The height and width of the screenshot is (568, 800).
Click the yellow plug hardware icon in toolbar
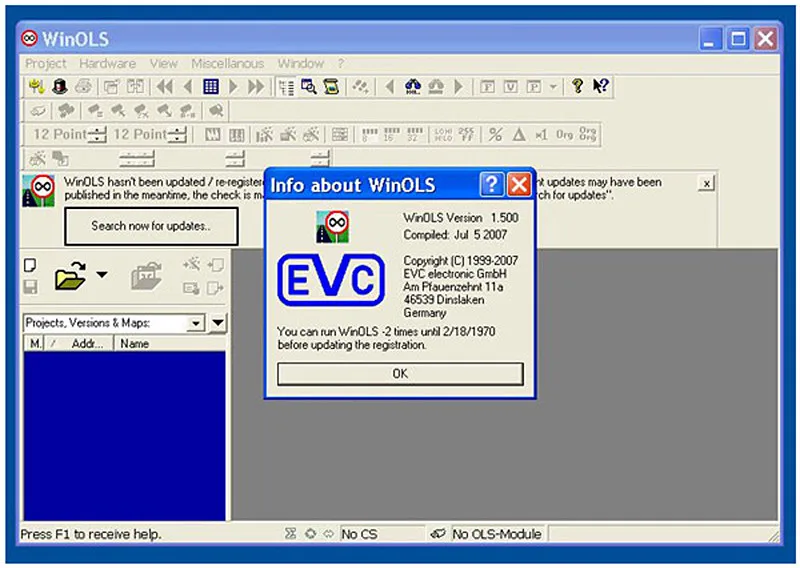click(36, 87)
